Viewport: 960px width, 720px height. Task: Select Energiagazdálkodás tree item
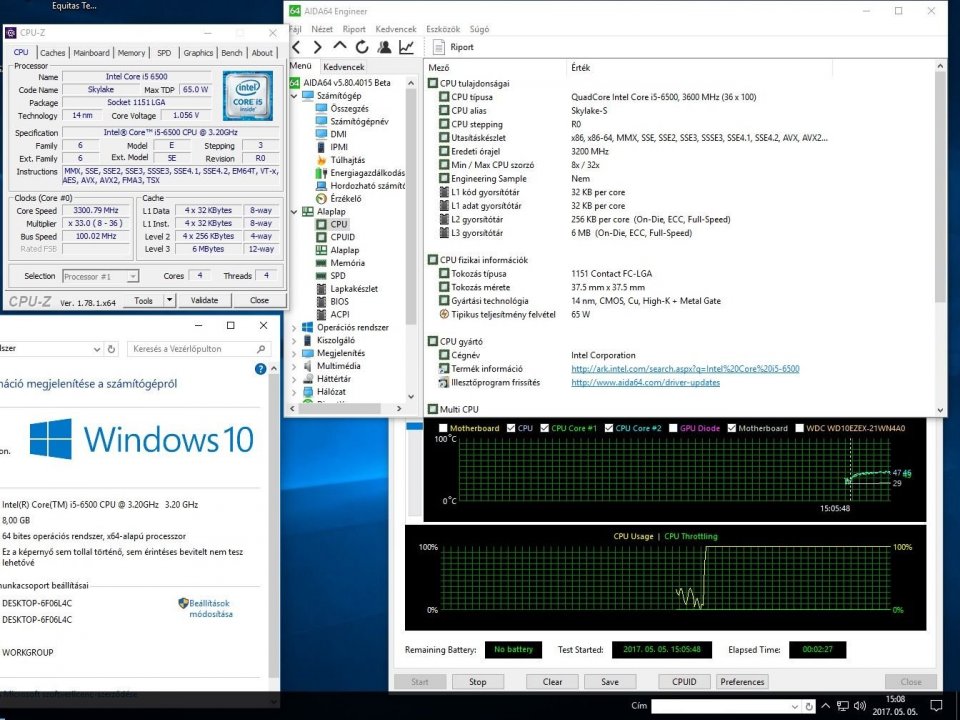point(367,173)
